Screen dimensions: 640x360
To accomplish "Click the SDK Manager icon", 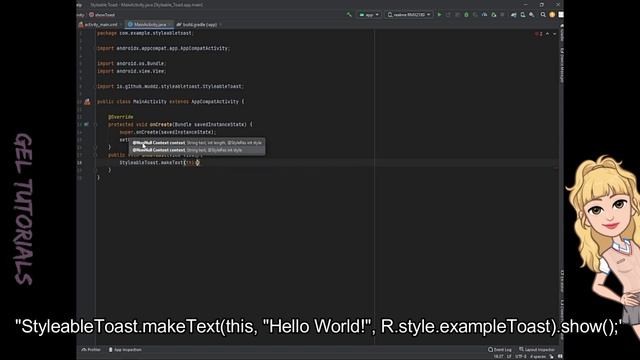I will (x=531, y=15).
